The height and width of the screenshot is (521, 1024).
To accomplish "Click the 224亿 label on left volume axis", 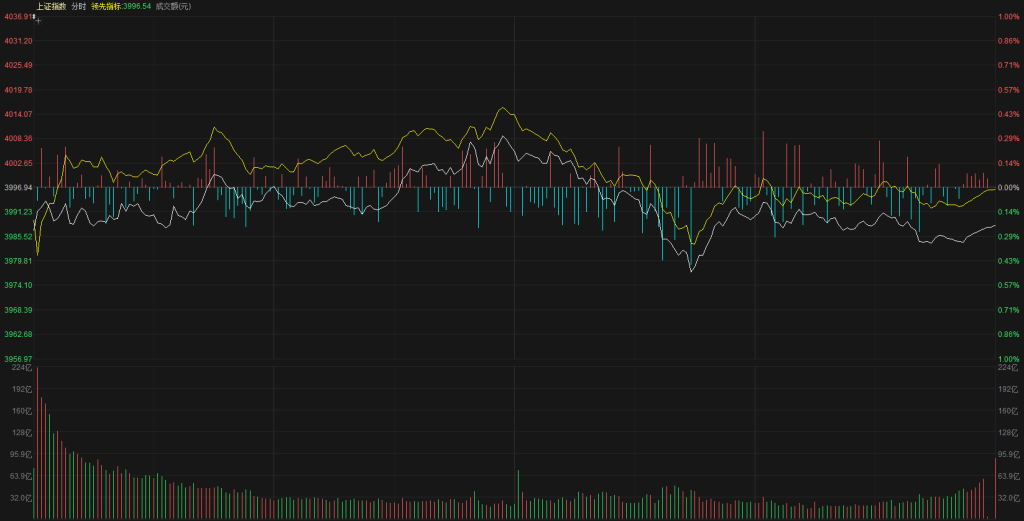I will pyautogui.click(x=20, y=368).
